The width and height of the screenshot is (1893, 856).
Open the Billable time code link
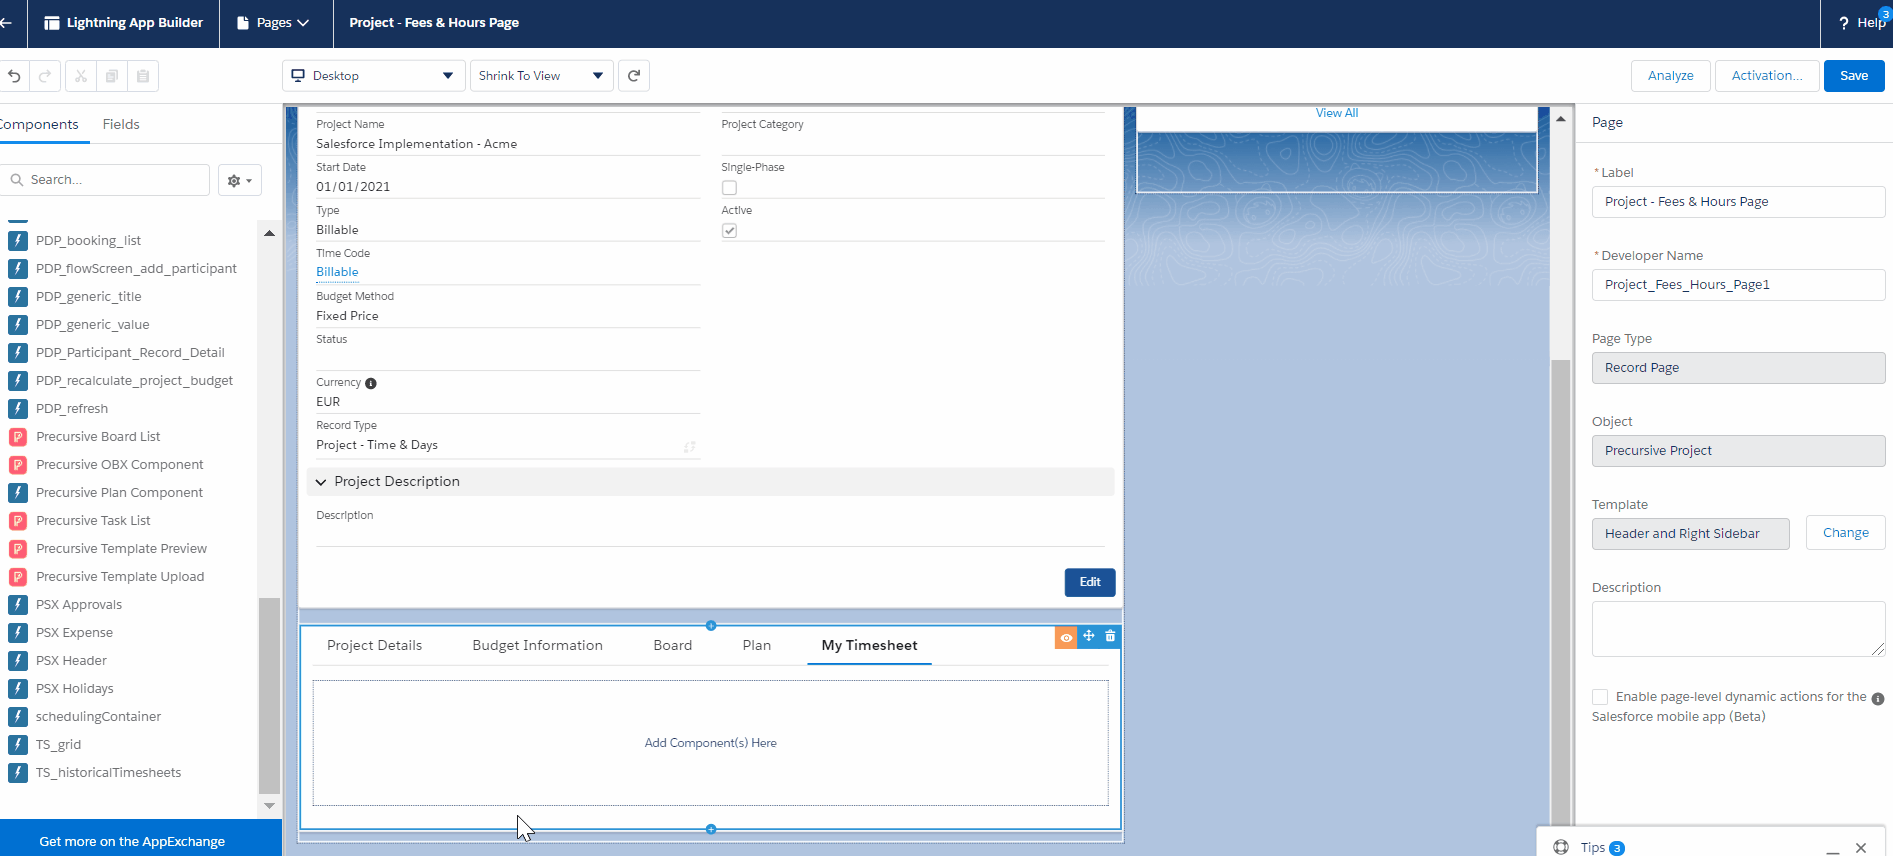coord(337,272)
